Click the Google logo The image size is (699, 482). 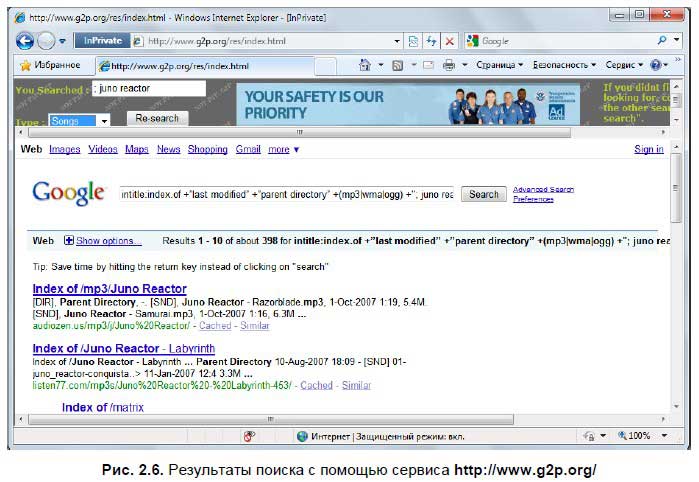coord(68,193)
